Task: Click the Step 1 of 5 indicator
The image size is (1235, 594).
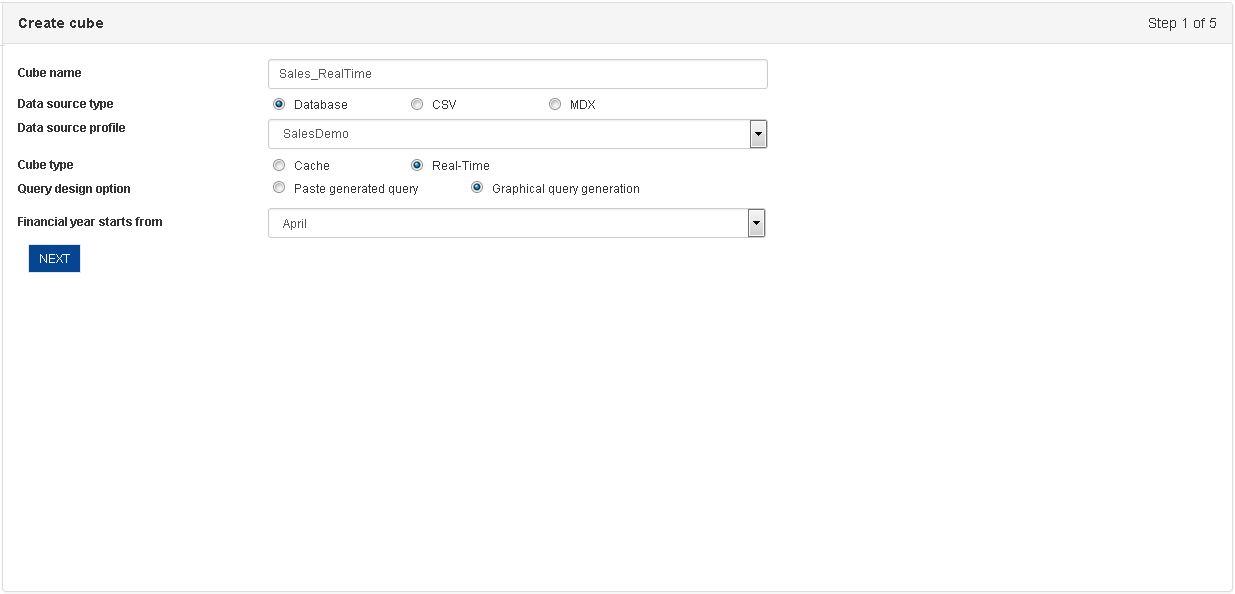Action: pos(1182,23)
